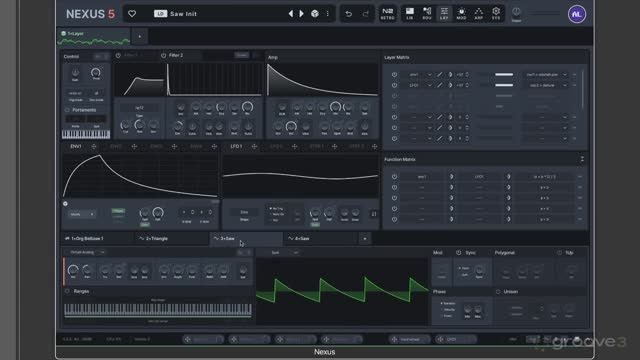Open the Virtual Analog oscillator type dropdown

(x=87, y=253)
